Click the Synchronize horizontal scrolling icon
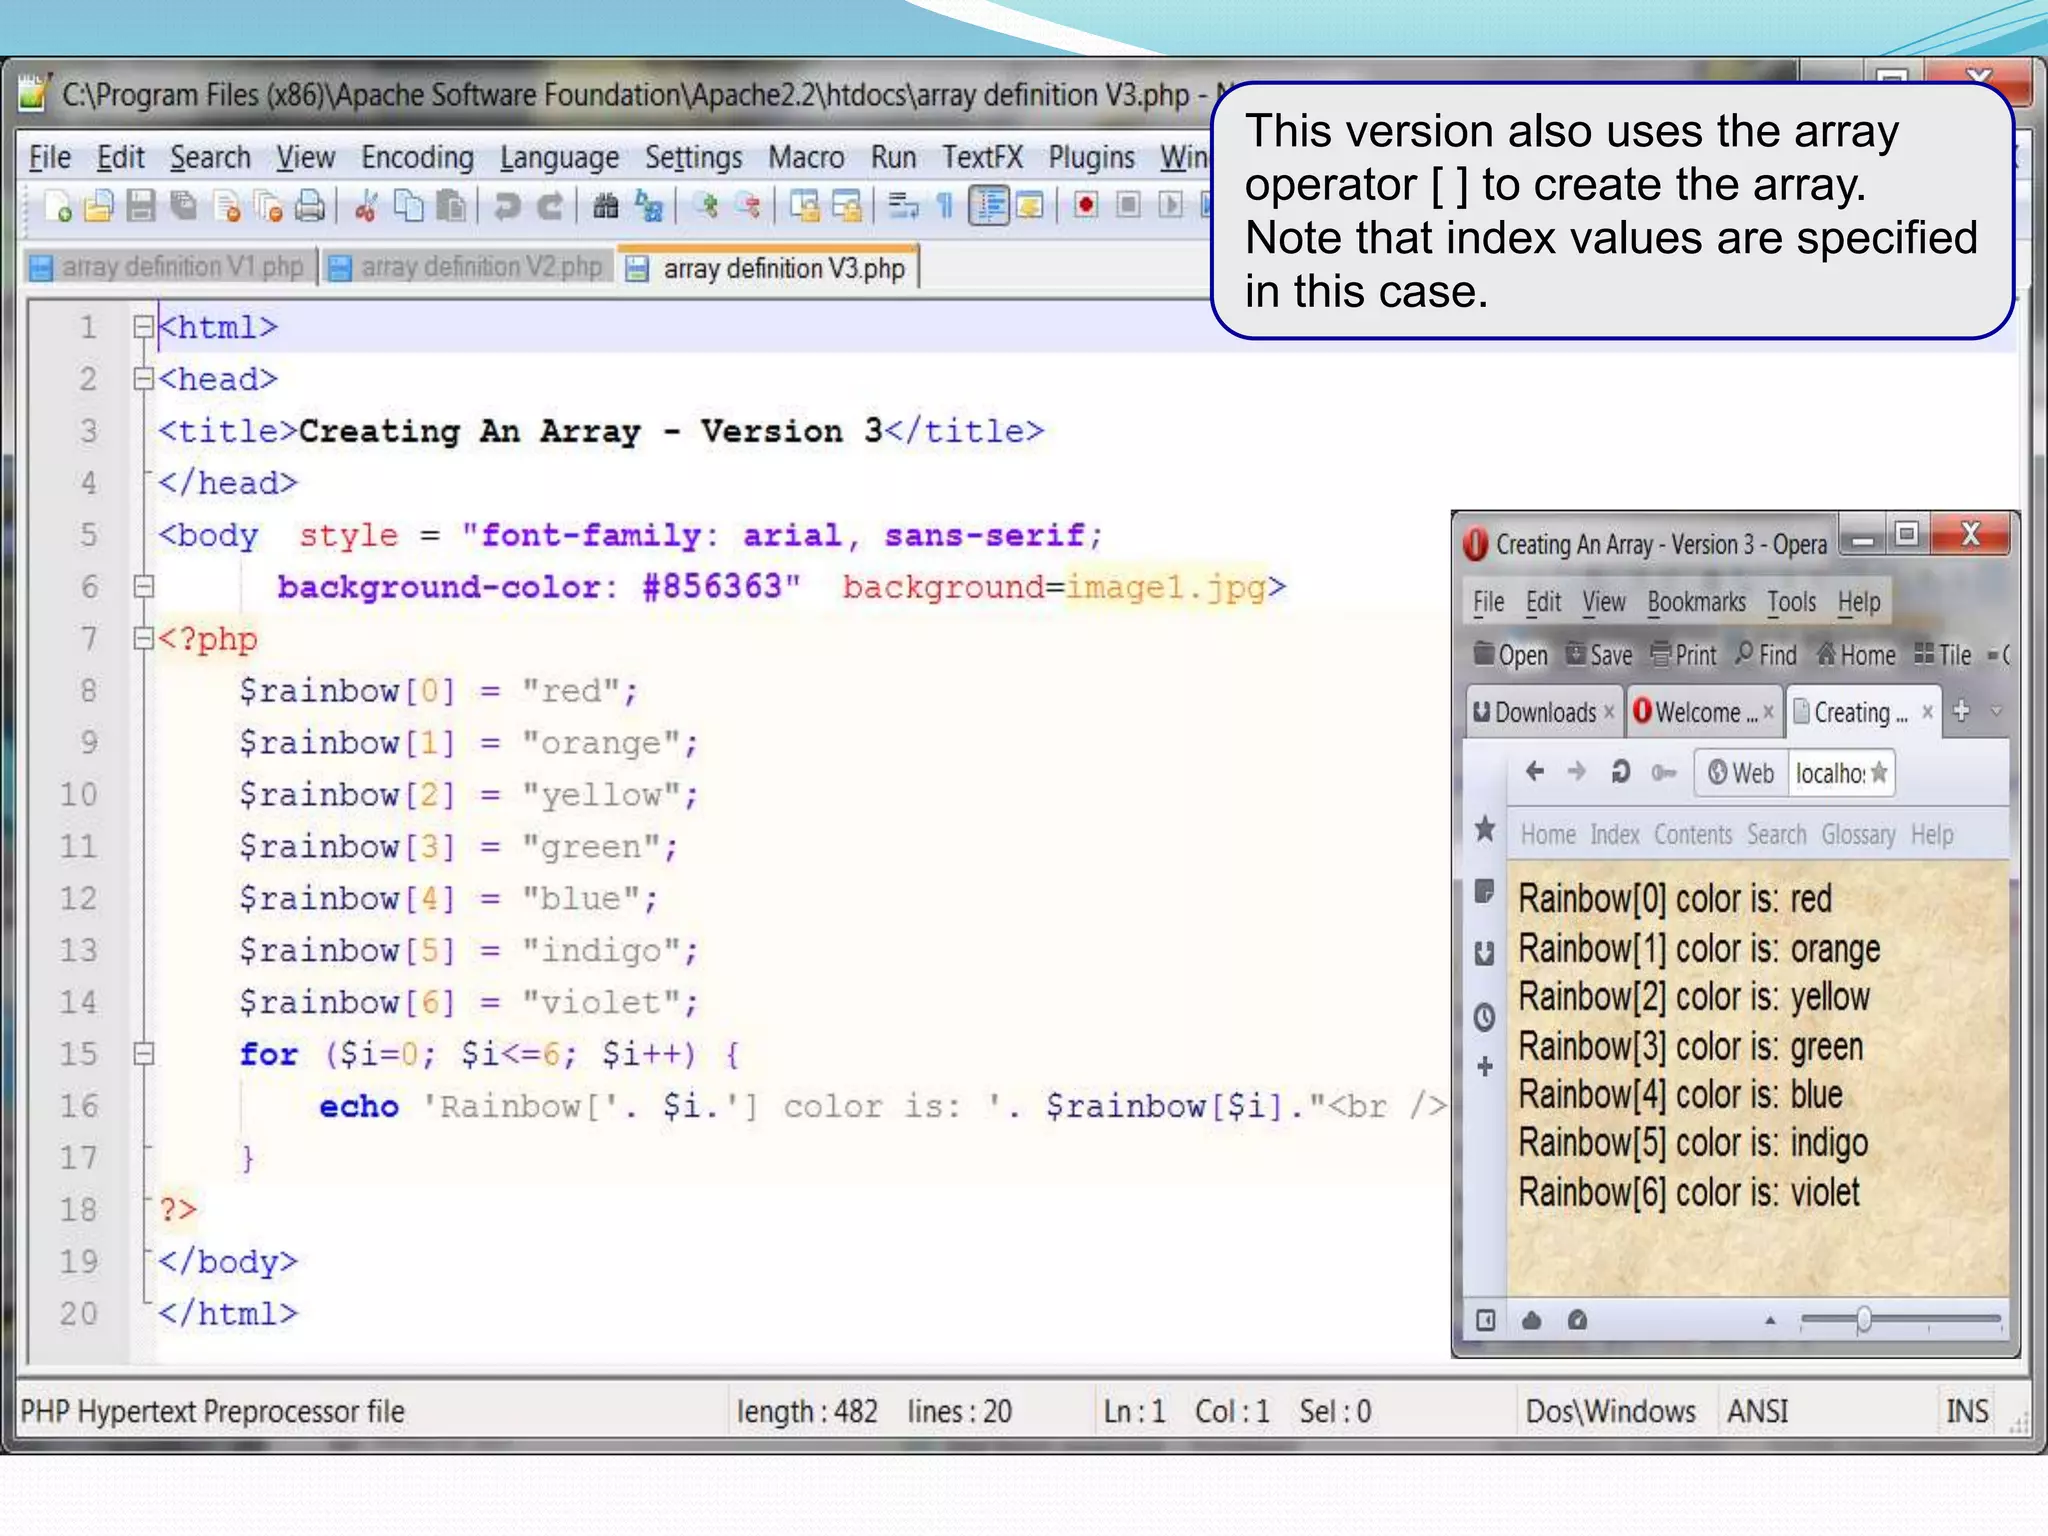This screenshot has height=1536, width=2048. [847, 207]
